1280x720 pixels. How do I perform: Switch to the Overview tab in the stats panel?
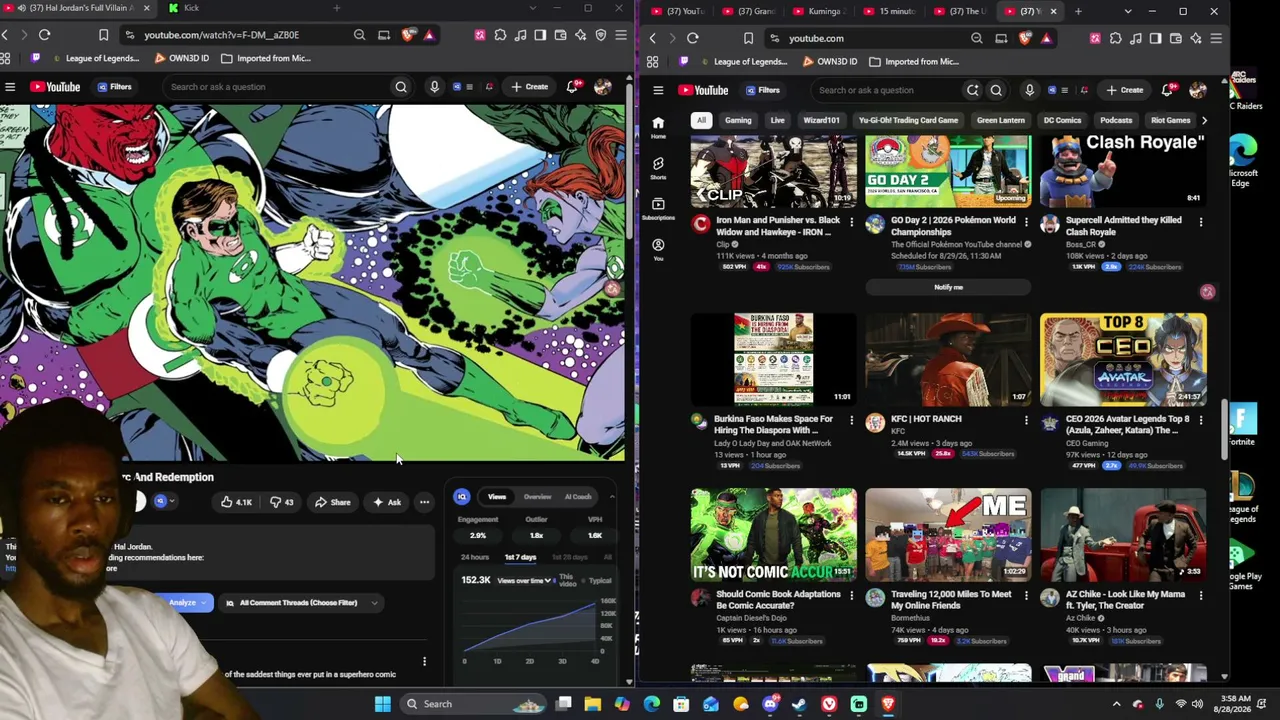click(x=537, y=497)
